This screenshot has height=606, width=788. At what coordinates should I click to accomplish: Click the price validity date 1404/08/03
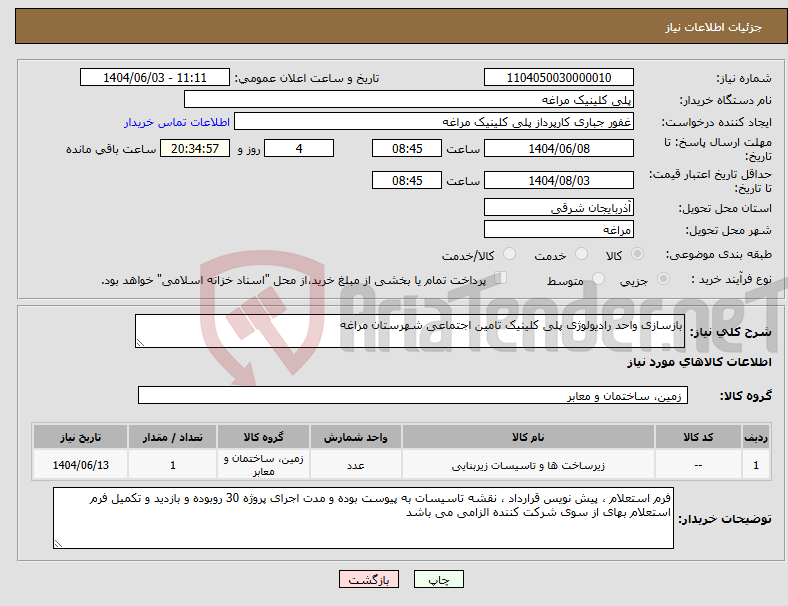[x=559, y=180]
